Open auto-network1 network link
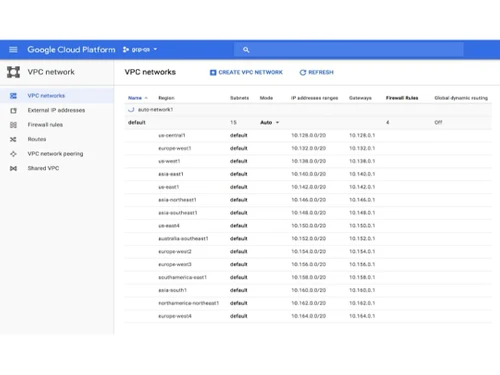500x375 pixels. pos(155,109)
